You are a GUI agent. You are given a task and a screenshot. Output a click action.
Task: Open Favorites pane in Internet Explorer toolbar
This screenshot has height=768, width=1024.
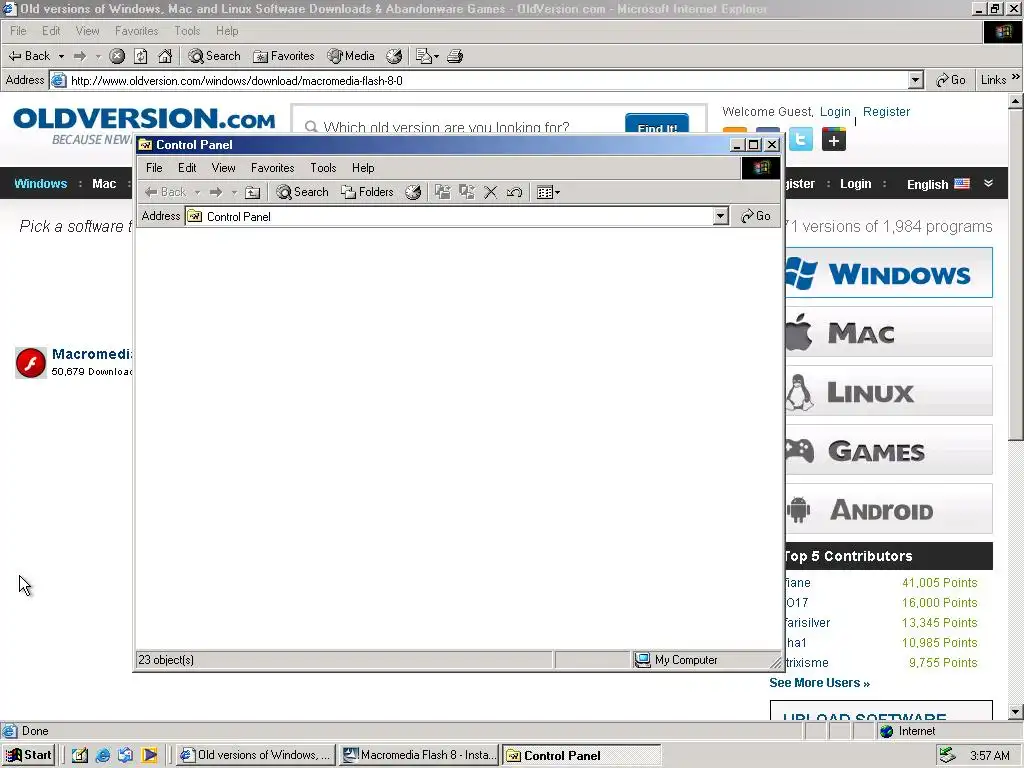283,56
